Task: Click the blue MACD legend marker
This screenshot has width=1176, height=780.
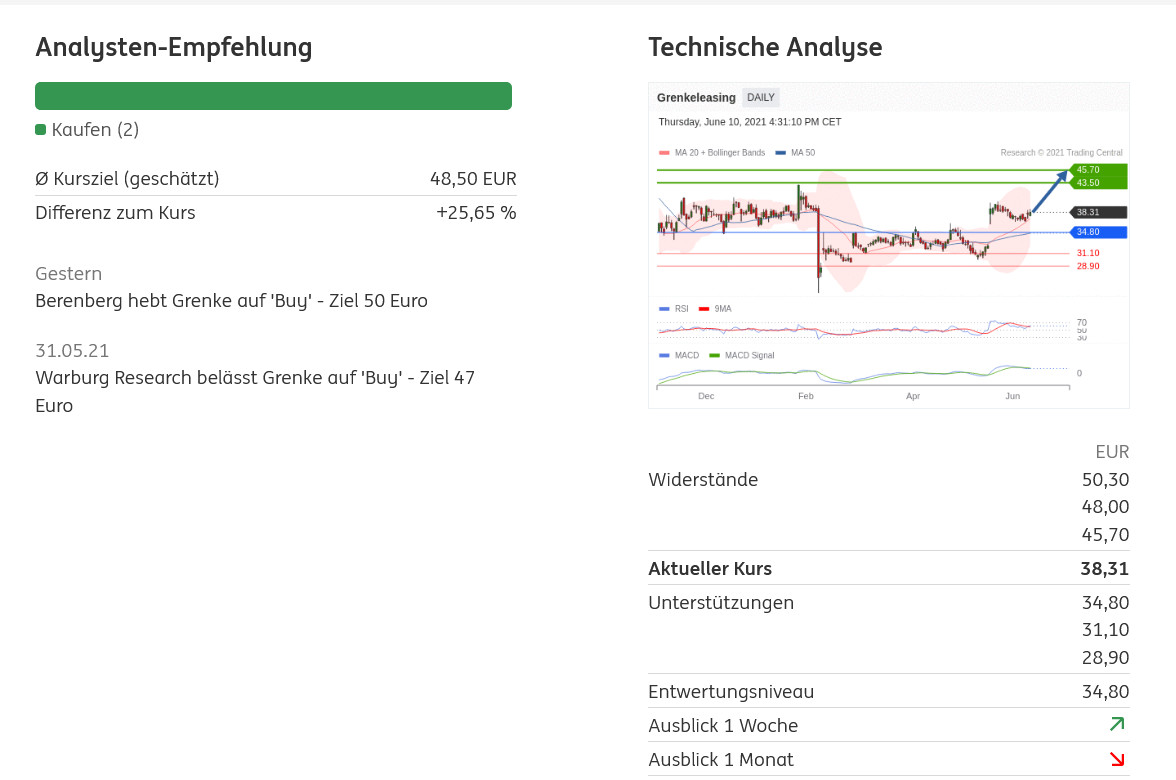Action: click(664, 355)
